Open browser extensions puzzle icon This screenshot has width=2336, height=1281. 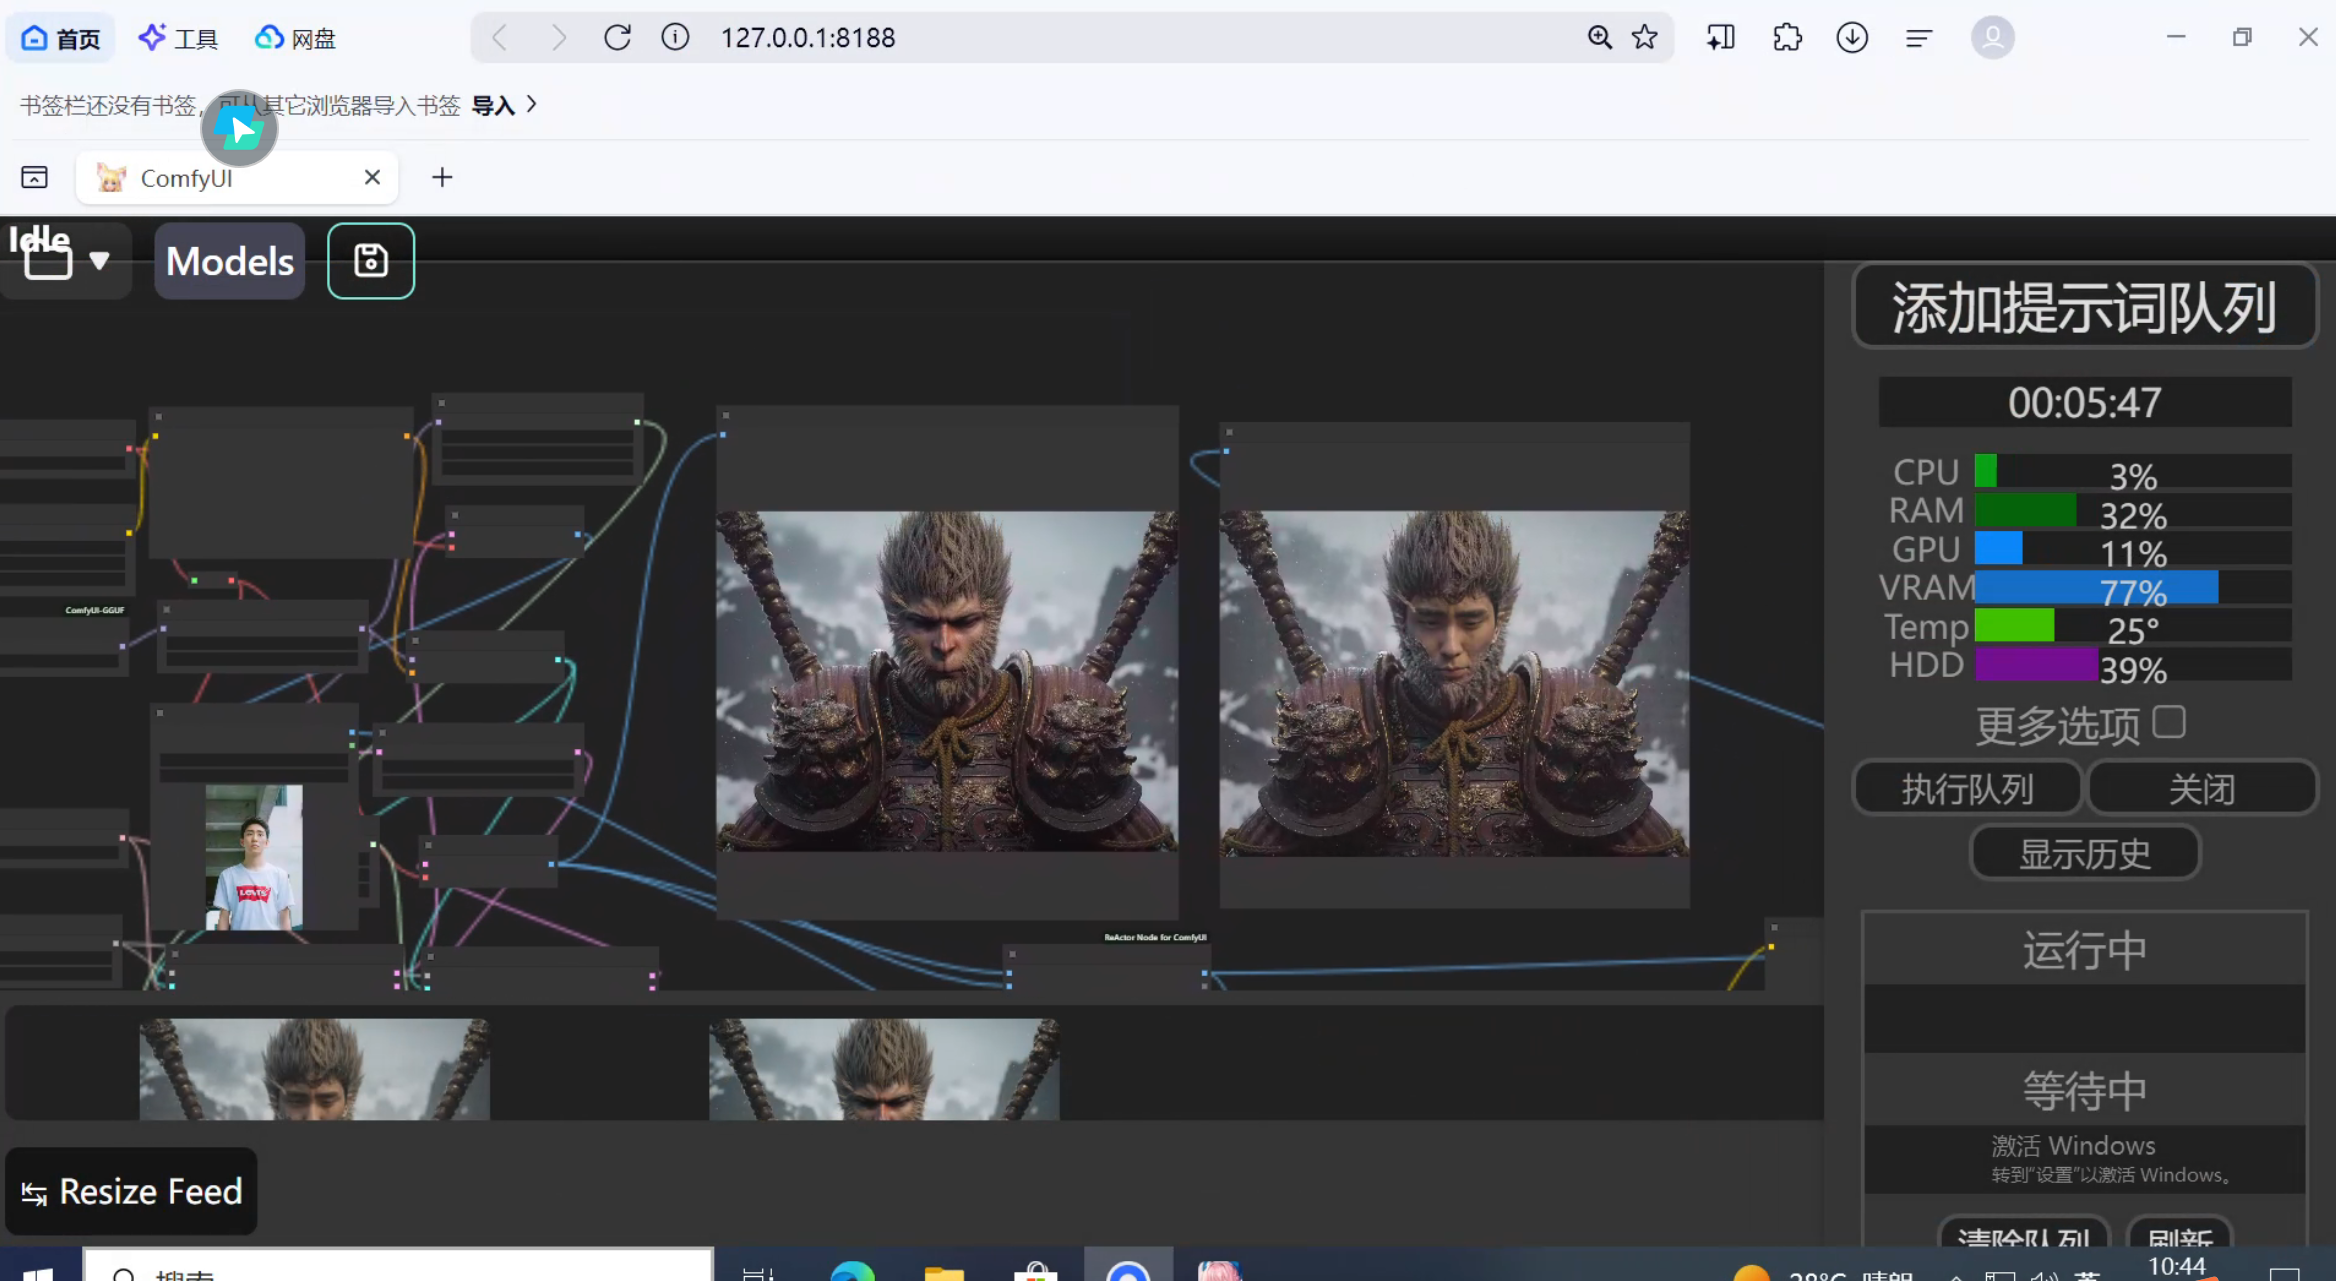[1787, 38]
